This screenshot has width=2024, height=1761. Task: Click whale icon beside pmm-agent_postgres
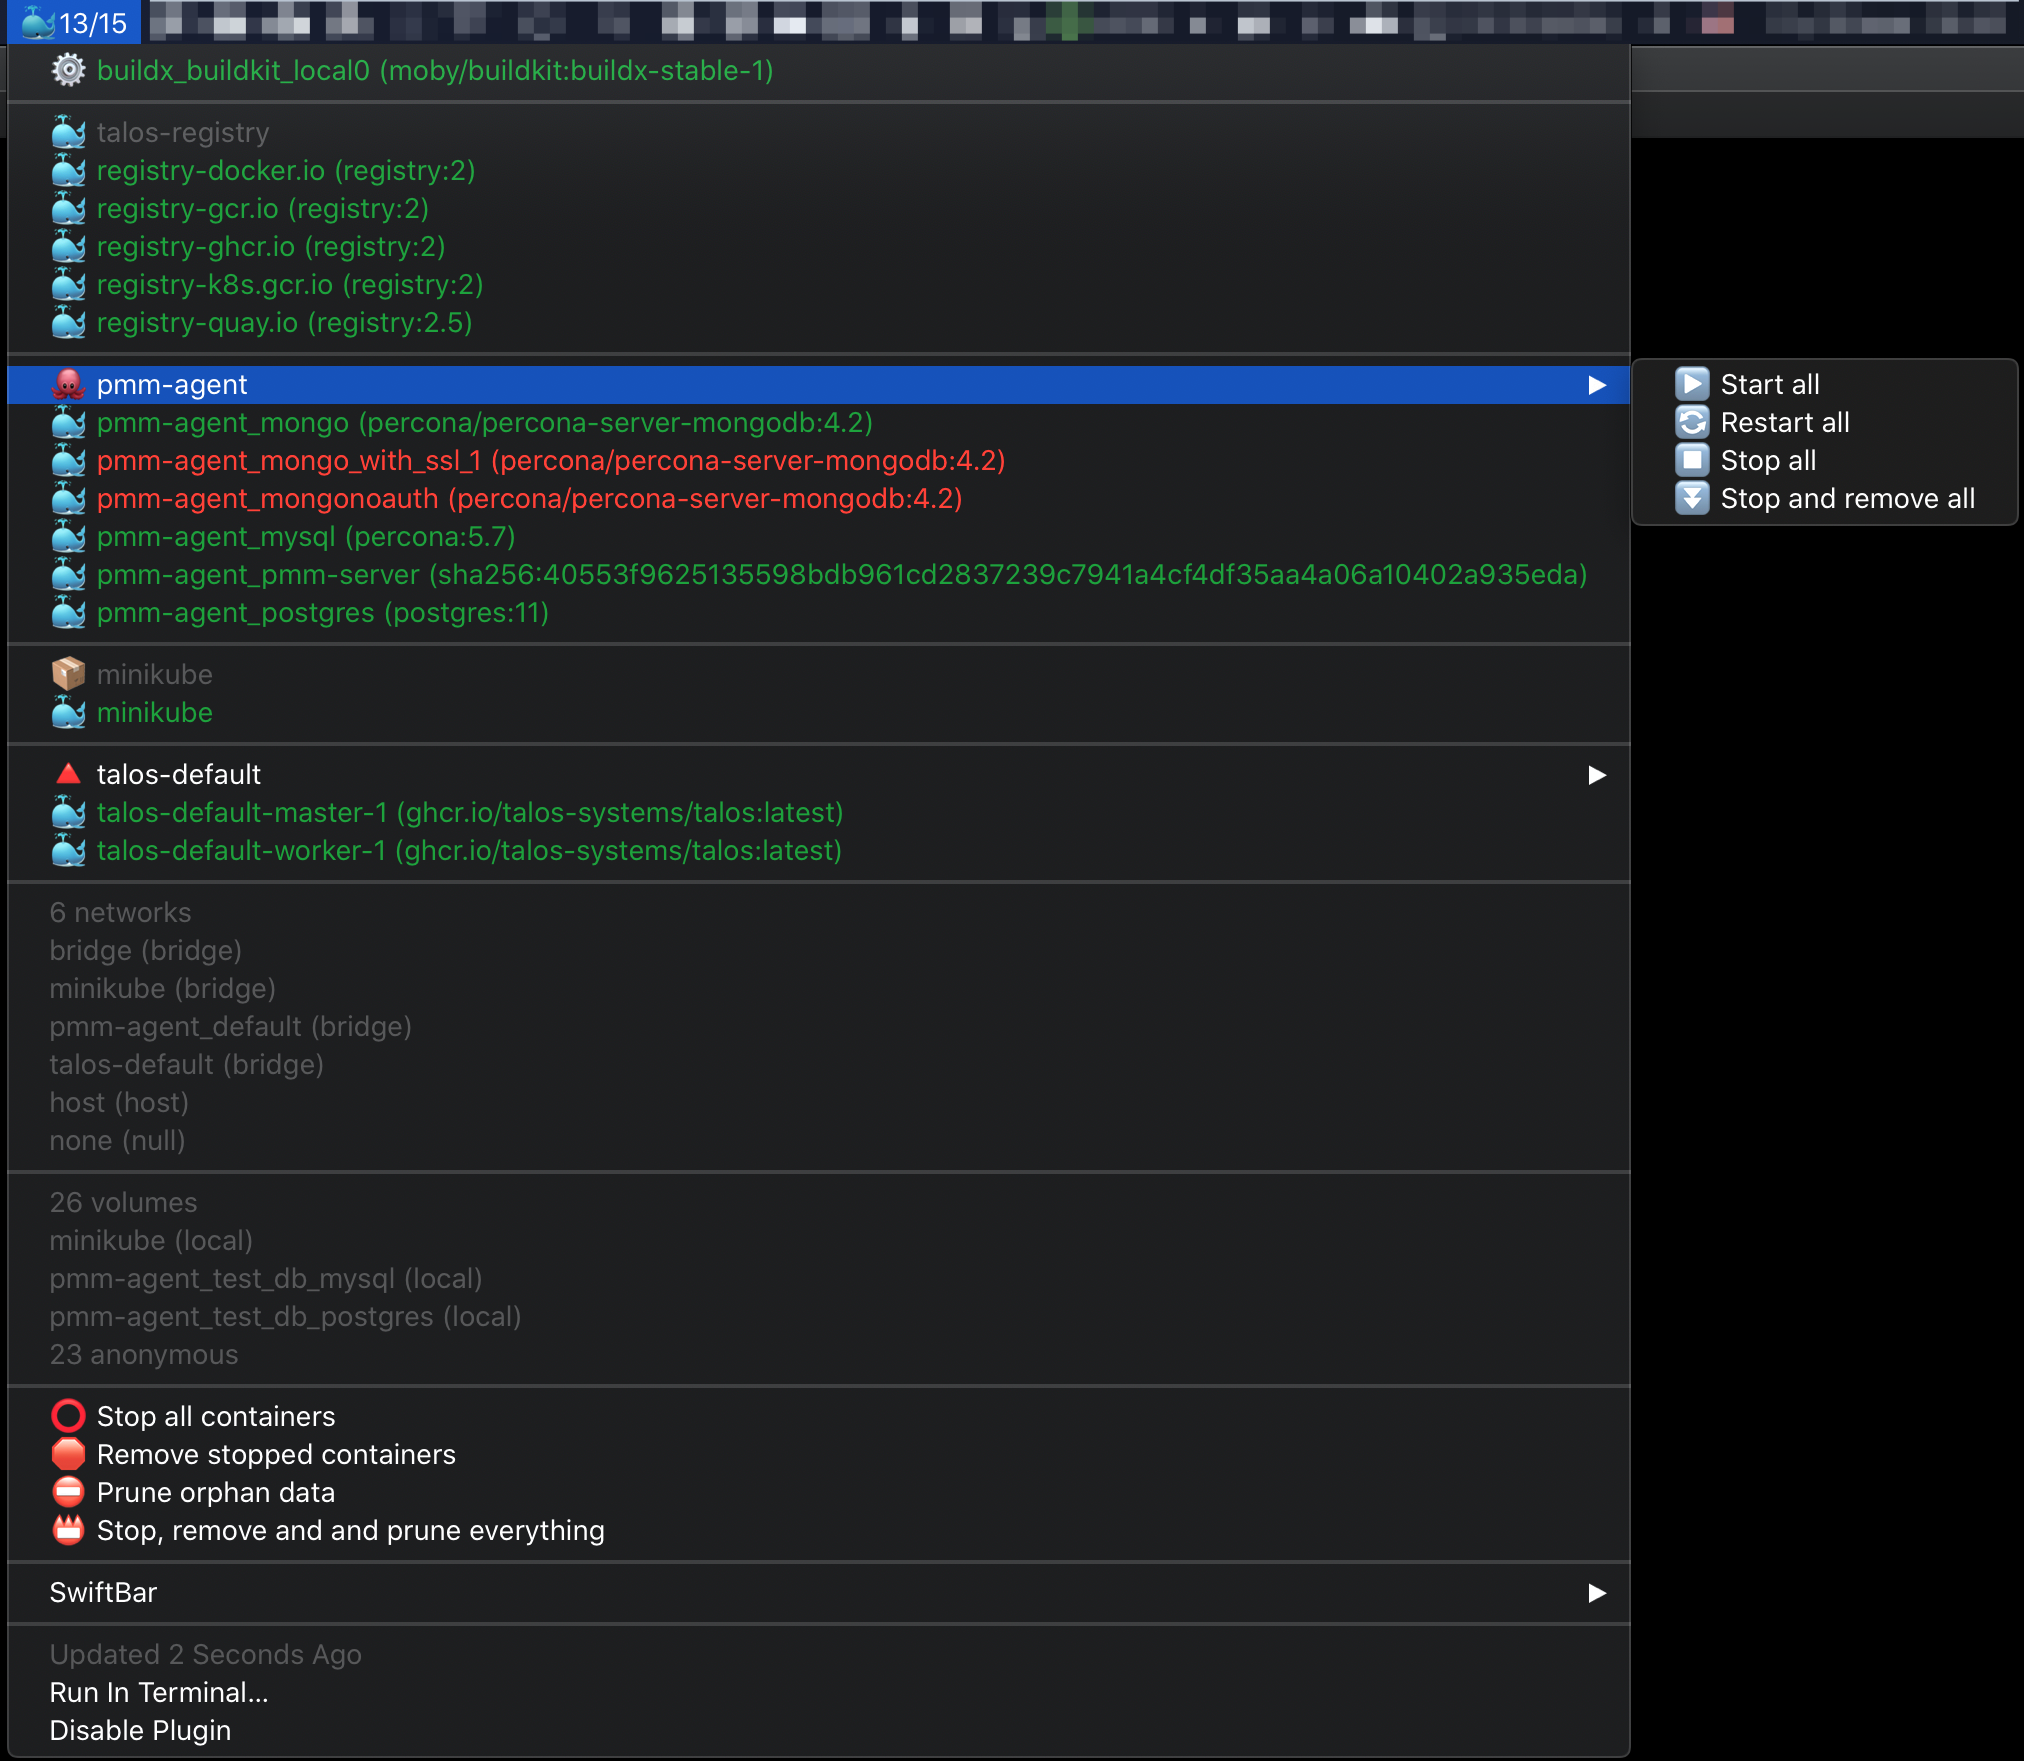68,613
